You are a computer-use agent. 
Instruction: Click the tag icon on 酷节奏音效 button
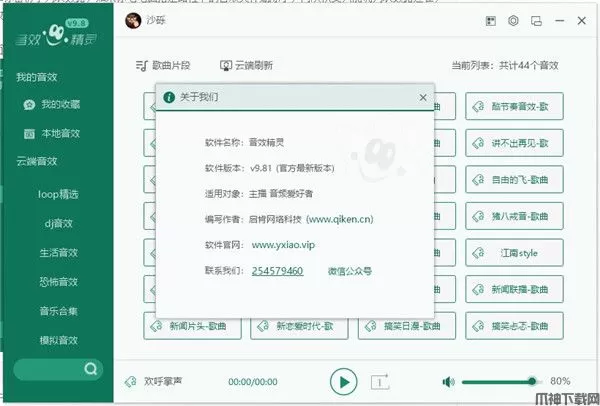point(478,106)
